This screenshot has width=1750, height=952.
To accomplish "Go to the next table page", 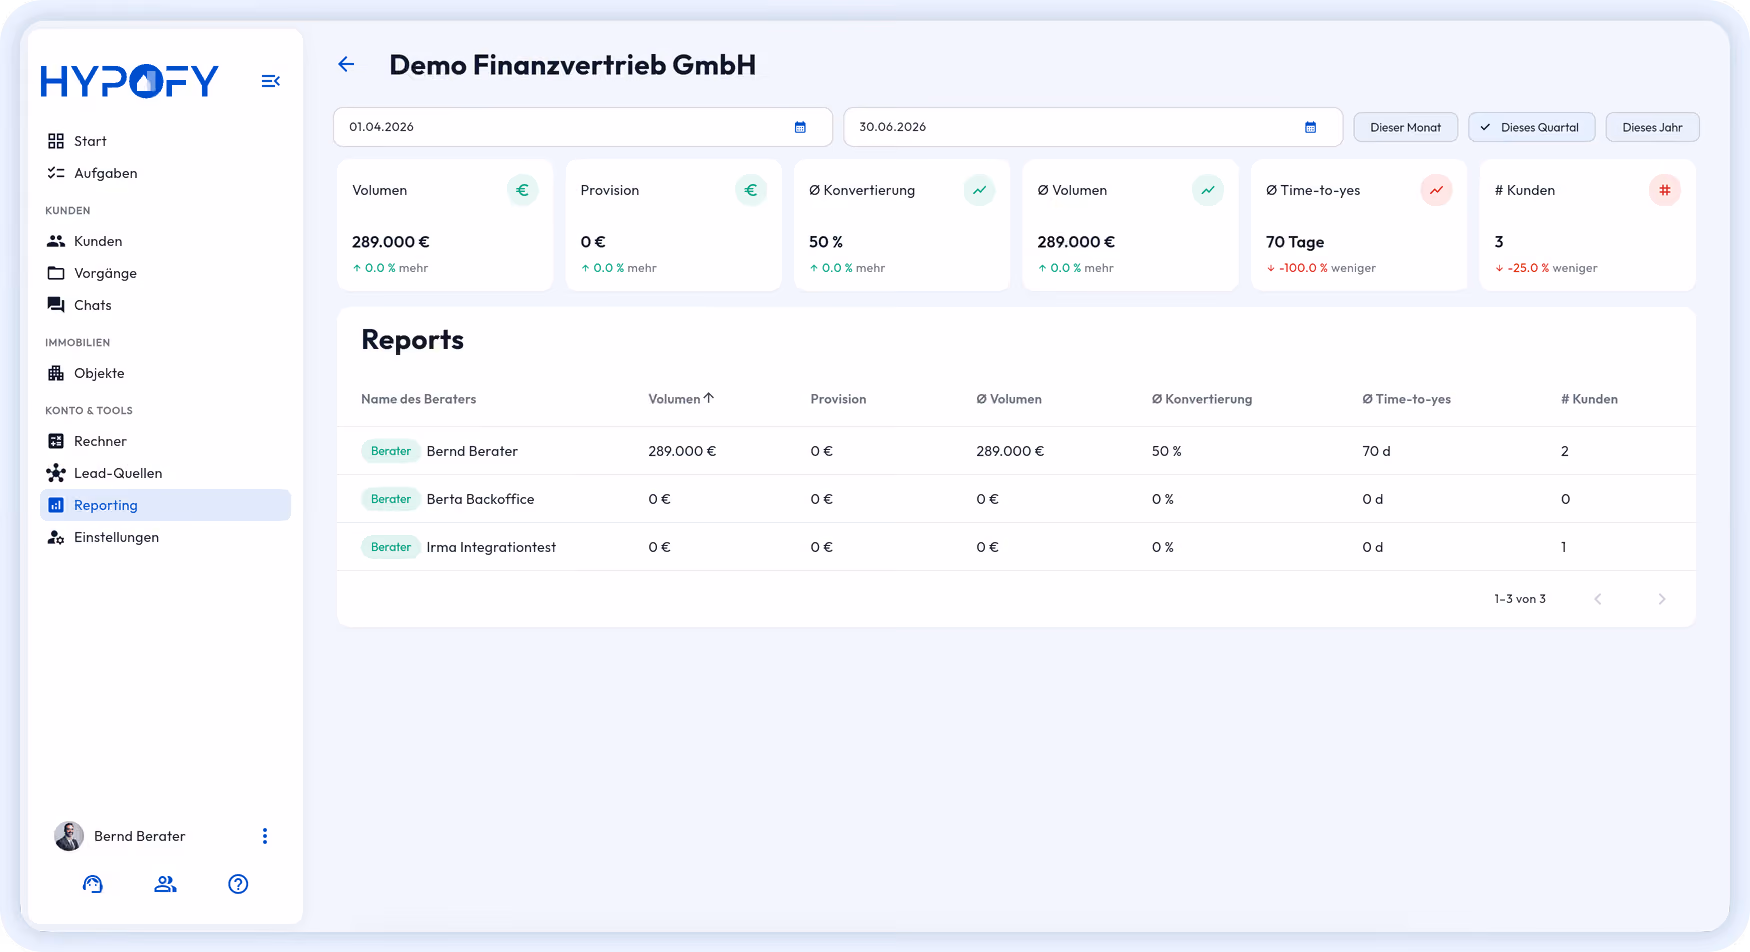I will tap(1662, 599).
